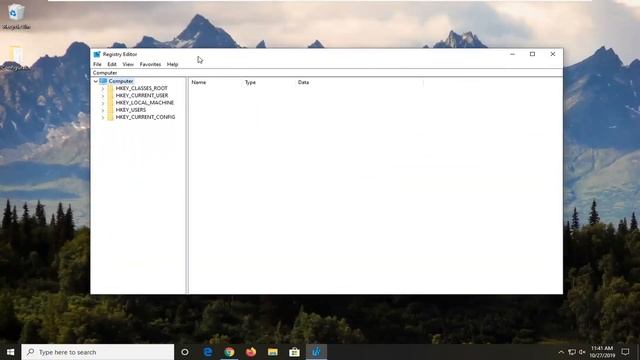This screenshot has width=640, height=360.
Task: Click the registry address bar showing Computer
Action: [327, 73]
